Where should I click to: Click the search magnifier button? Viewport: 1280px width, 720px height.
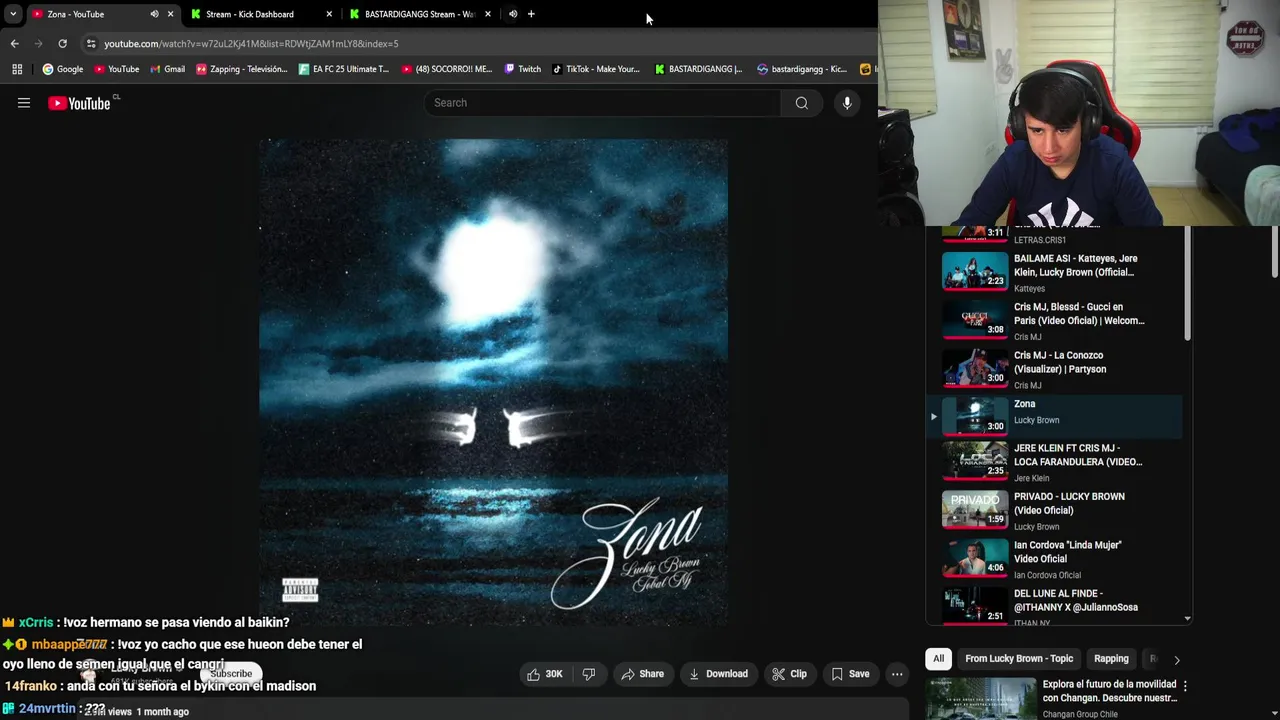[801, 103]
